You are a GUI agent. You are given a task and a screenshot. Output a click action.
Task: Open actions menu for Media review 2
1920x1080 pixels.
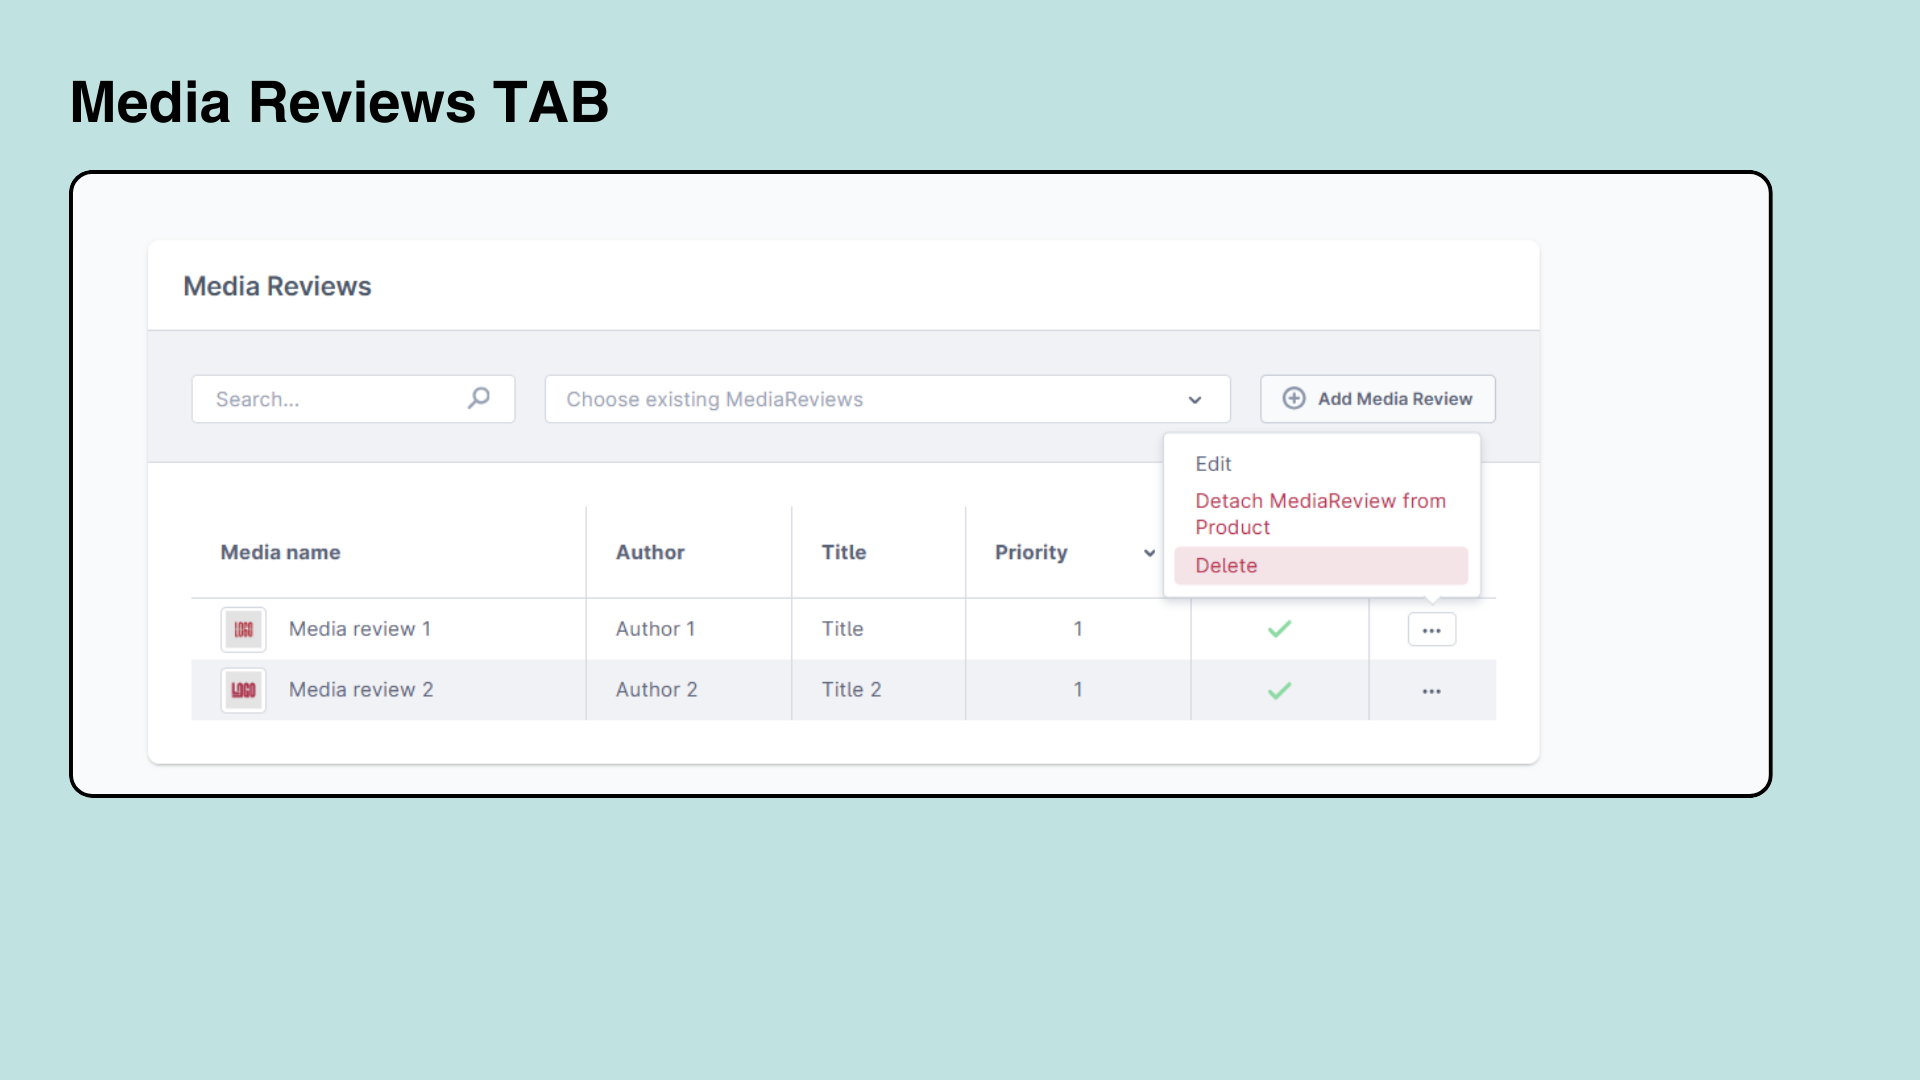(x=1432, y=691)
